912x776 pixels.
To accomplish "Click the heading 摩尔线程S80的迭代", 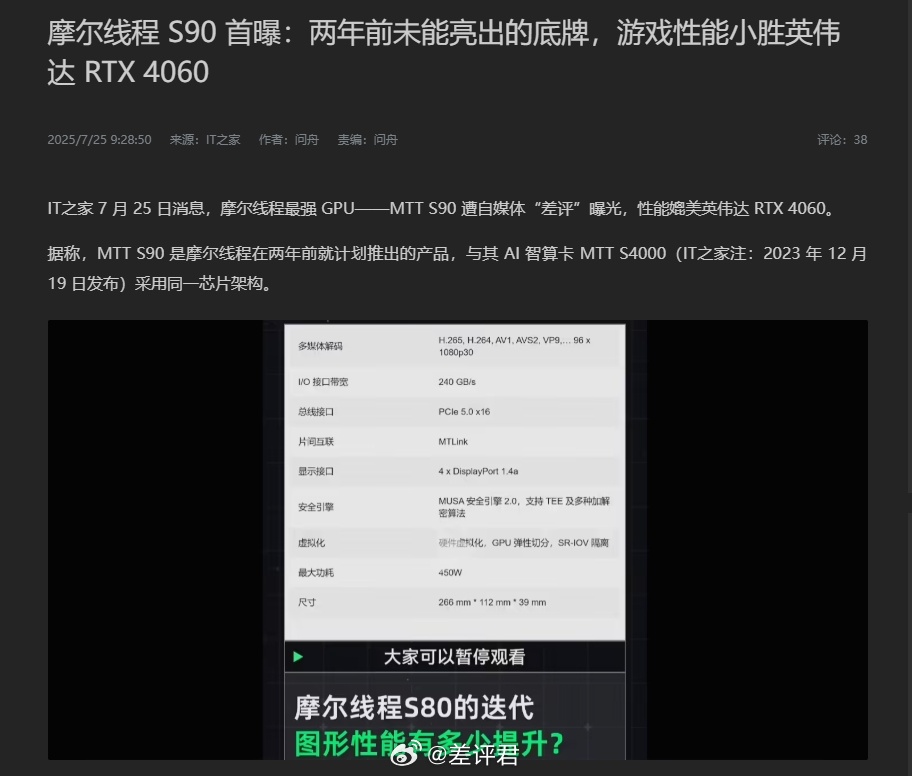I will 414,708.
